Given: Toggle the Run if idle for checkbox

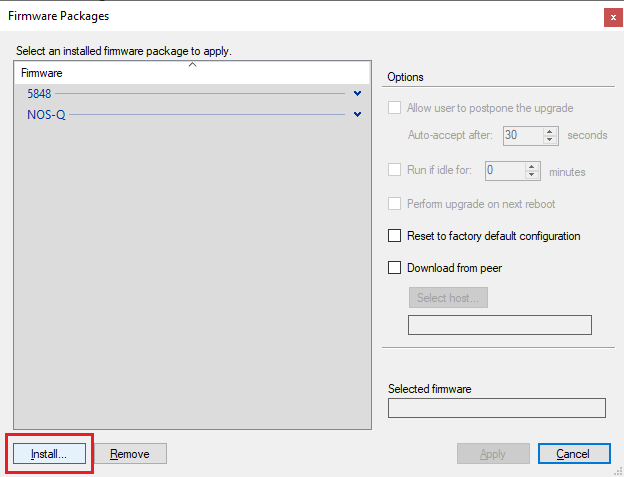Looking at the screenshot, I should point(395,170).
